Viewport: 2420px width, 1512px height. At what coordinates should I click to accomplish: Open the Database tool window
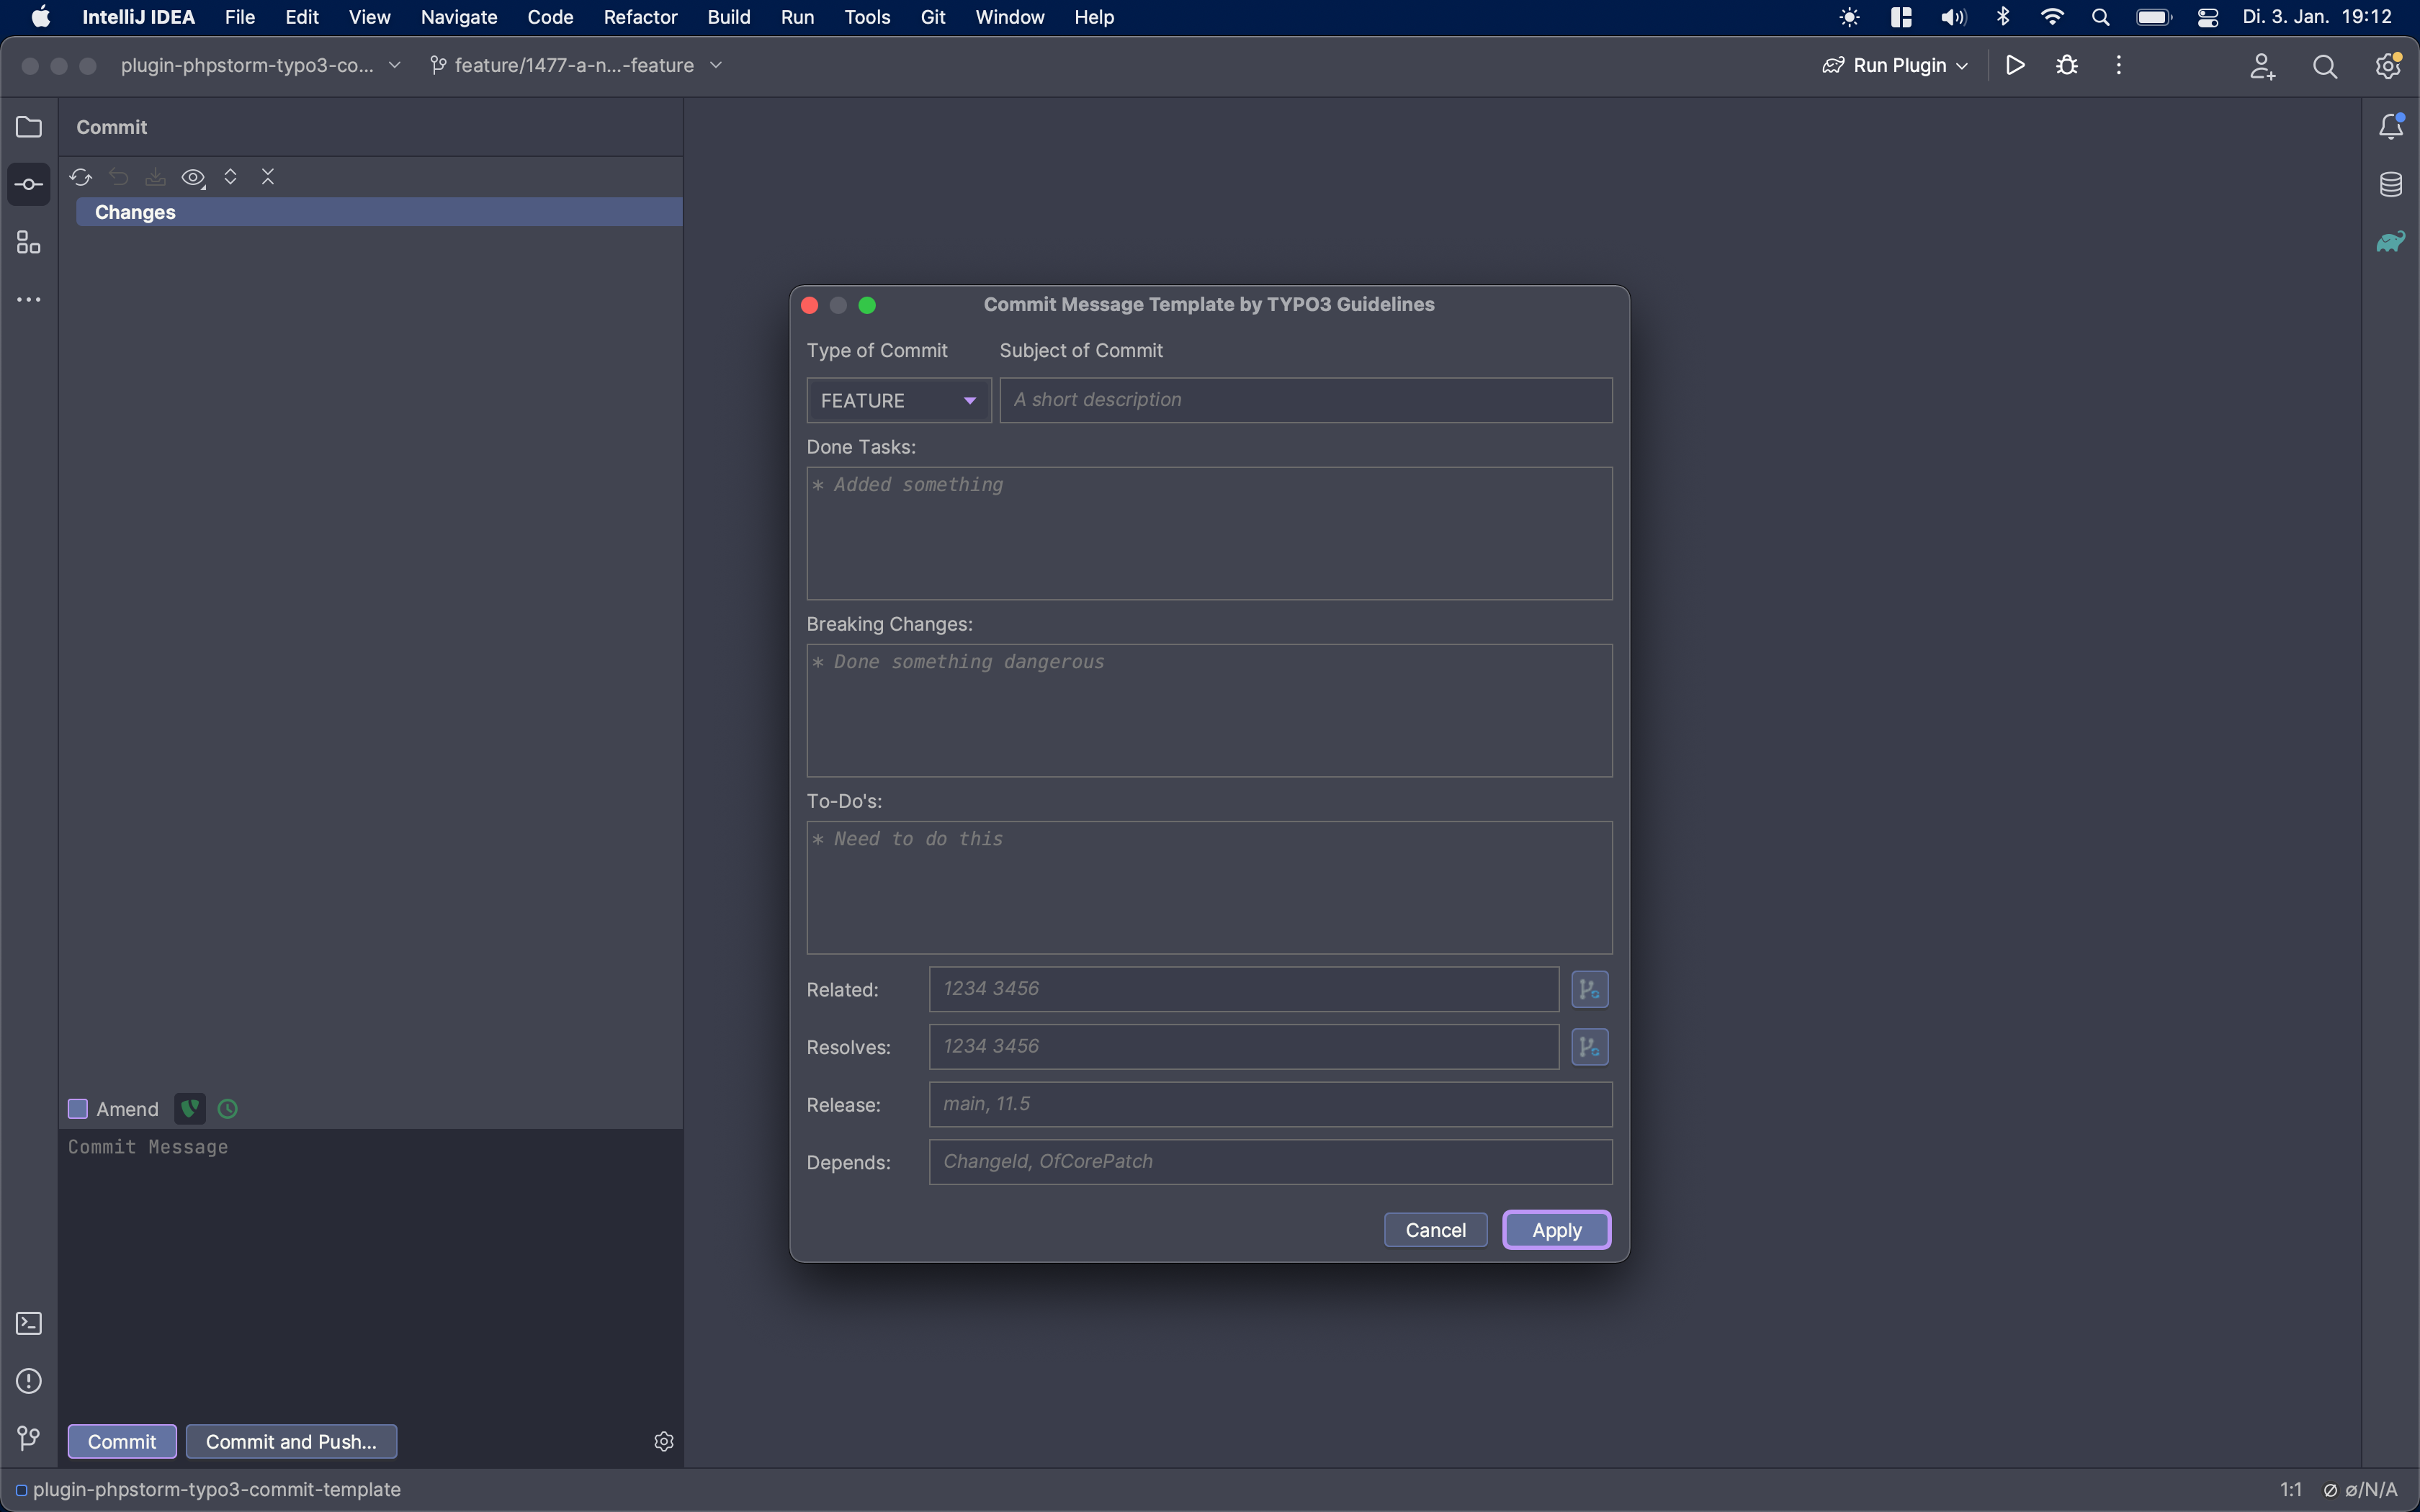(x=2392, y=183)
